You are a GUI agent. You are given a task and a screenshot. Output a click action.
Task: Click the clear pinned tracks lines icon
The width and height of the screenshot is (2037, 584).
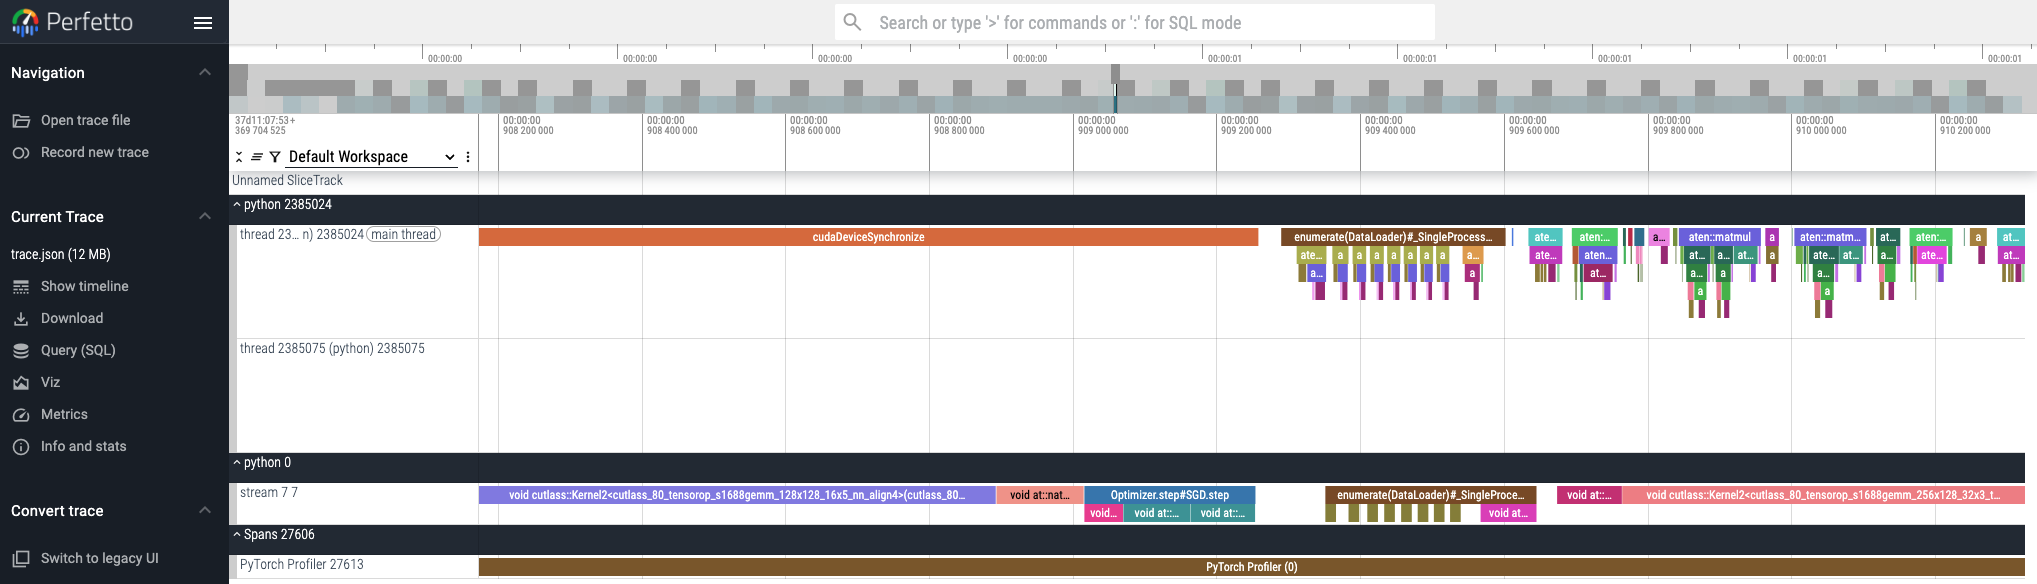coord(257,157)
